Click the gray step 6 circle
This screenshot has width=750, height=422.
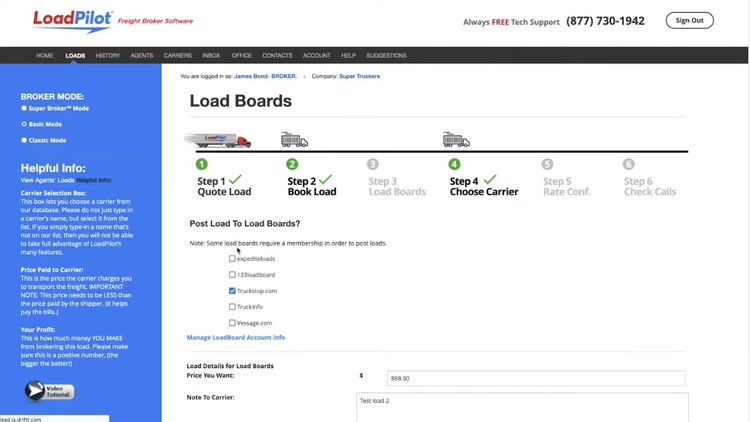click(x=629, y=164)
